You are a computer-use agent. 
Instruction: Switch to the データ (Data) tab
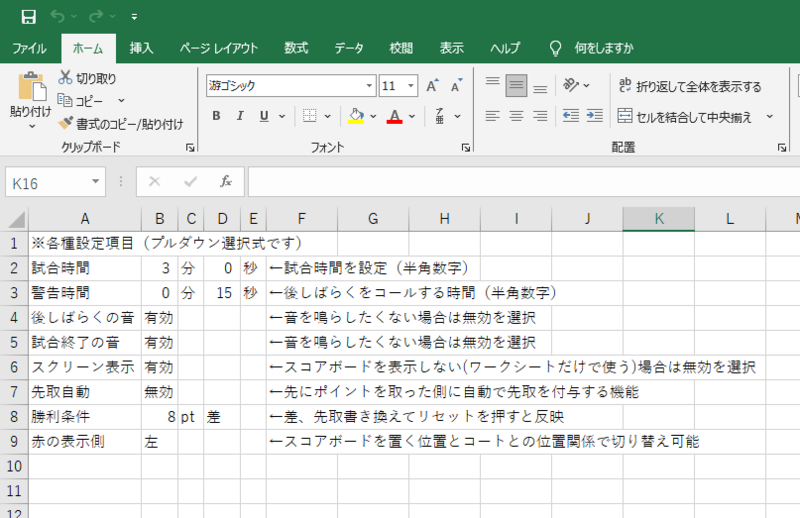[349, 48]
